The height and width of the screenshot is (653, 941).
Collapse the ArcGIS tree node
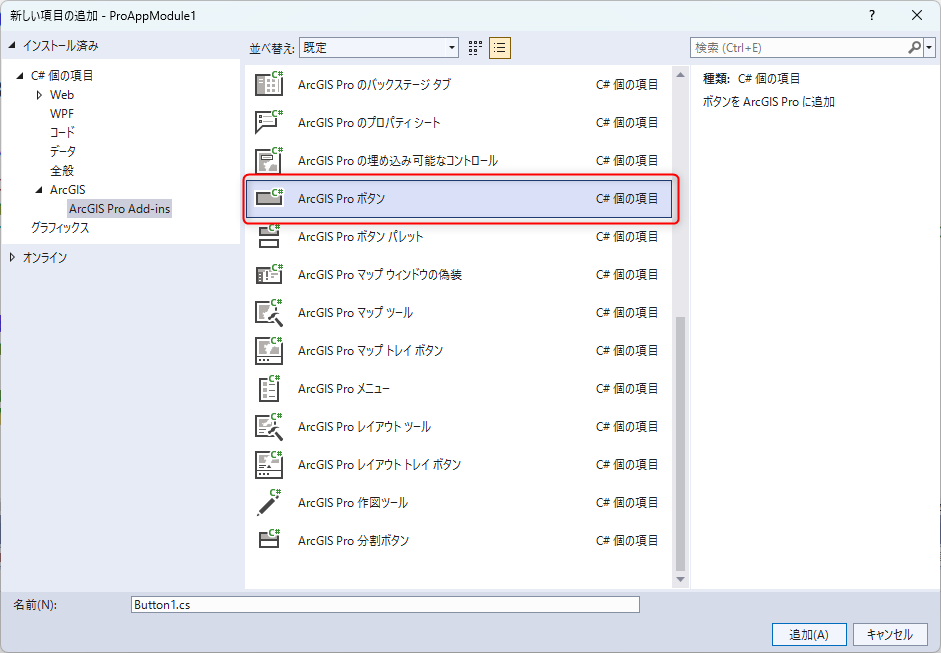tap(40, 190)
